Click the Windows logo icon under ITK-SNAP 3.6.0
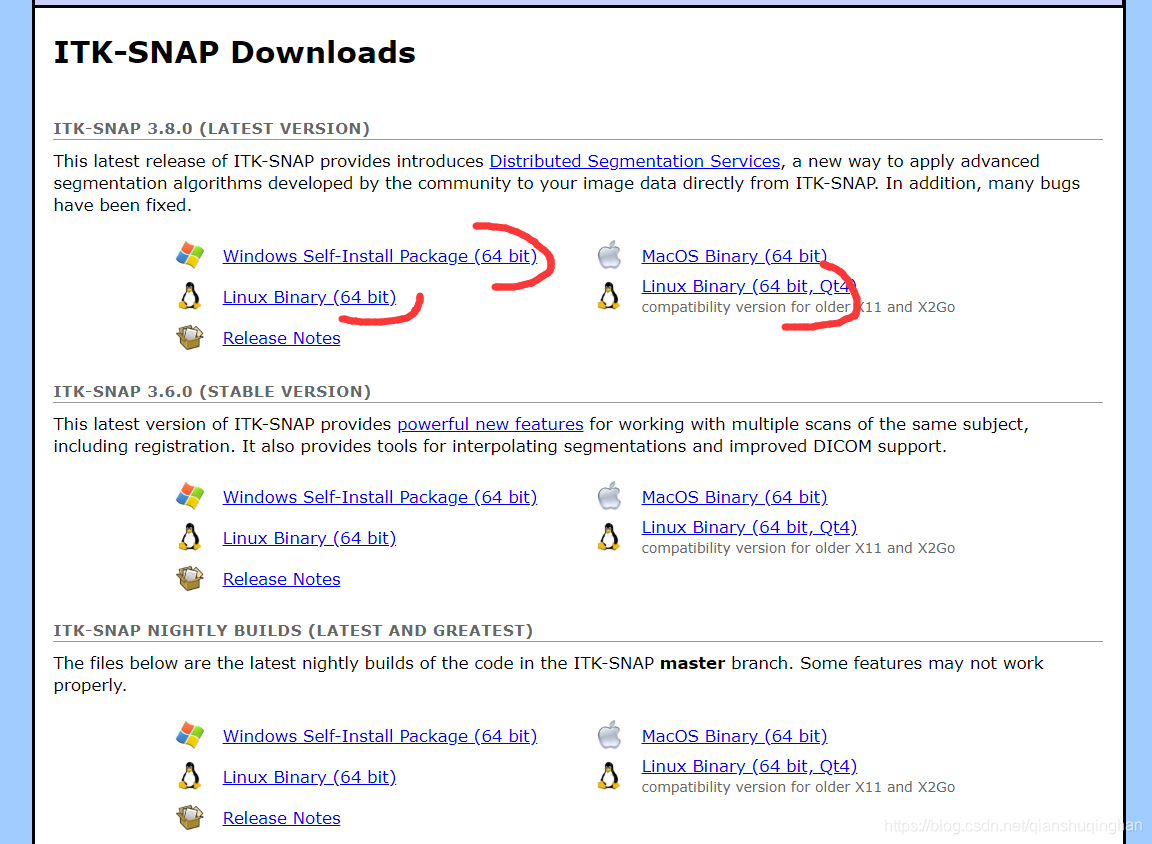Viewport: 1152px width, 844px height. 190,496
